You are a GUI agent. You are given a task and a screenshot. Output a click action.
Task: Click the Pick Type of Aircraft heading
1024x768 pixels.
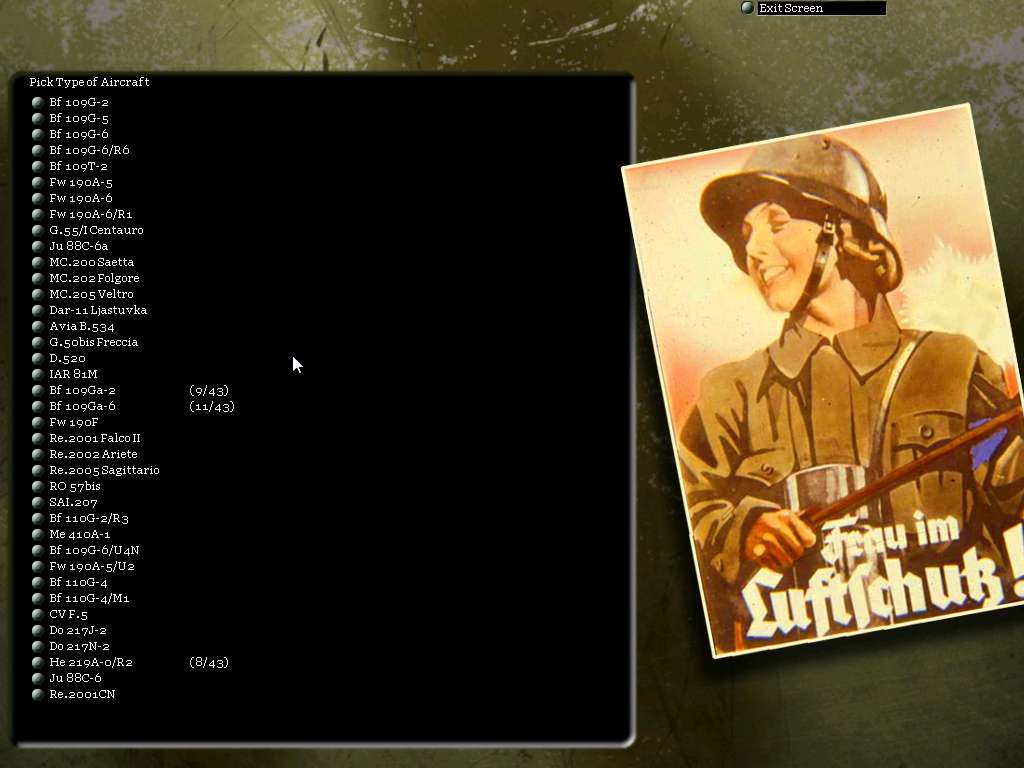pyautogui.click(x=89, y=82)
